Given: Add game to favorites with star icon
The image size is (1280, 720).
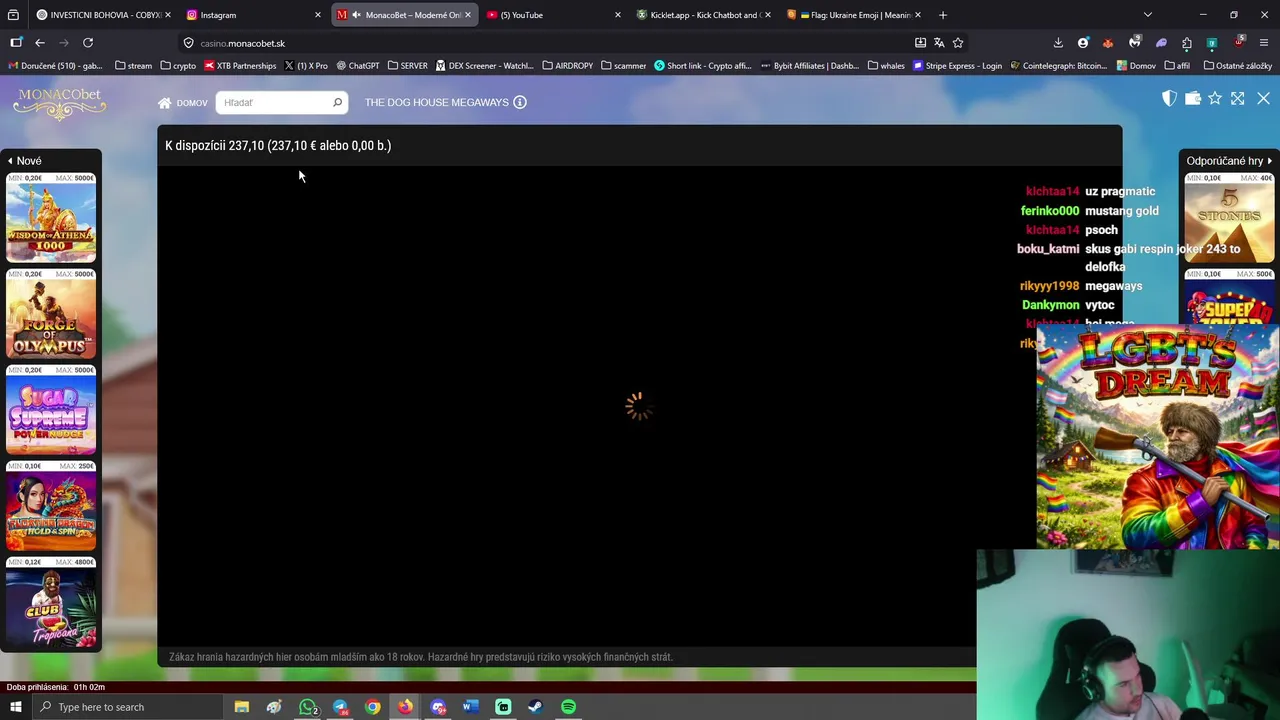Looking at the screenshot, I should [x=1215, y=98].
